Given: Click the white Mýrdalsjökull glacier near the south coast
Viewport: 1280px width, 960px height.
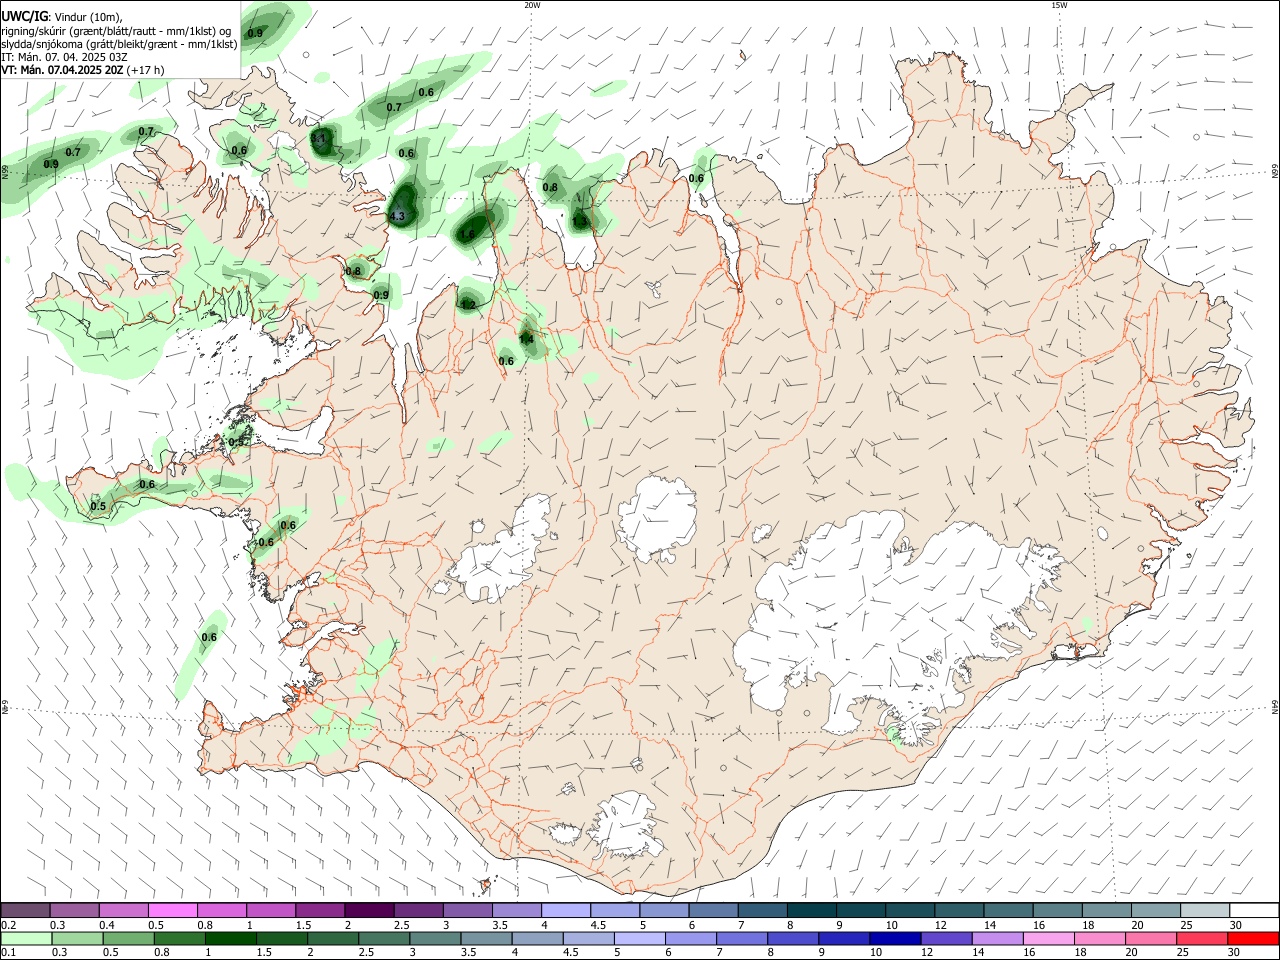Looking at the screenshot, I should point(625,826).
